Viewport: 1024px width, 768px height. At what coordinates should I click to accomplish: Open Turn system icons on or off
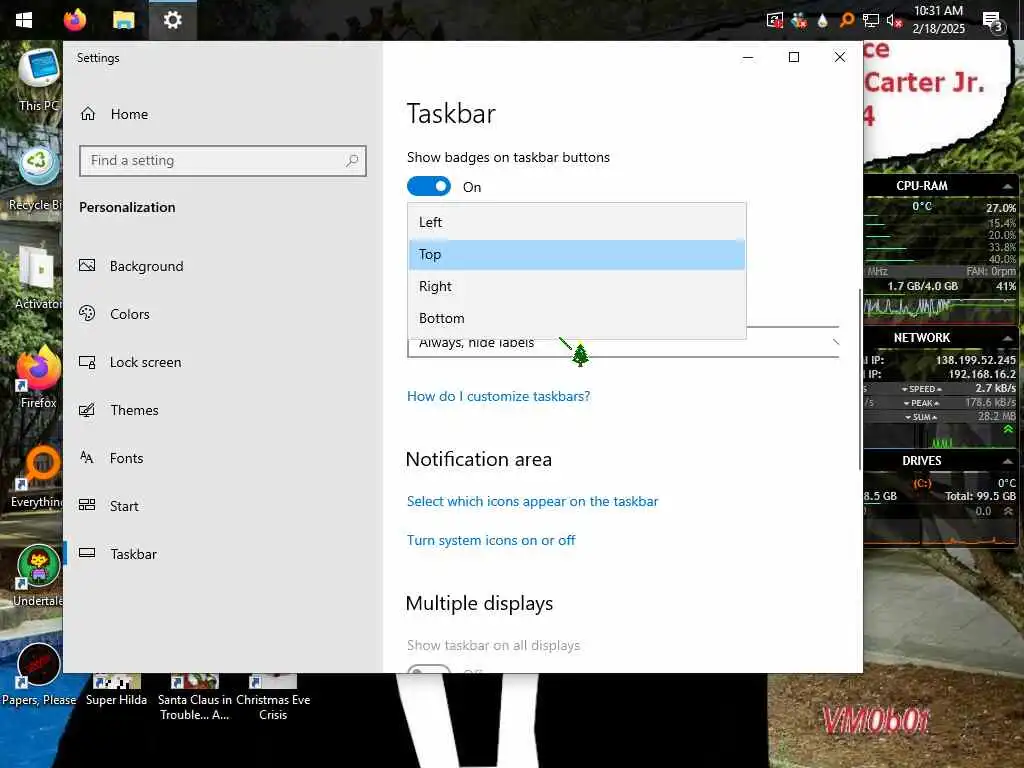tap(491, 541)
